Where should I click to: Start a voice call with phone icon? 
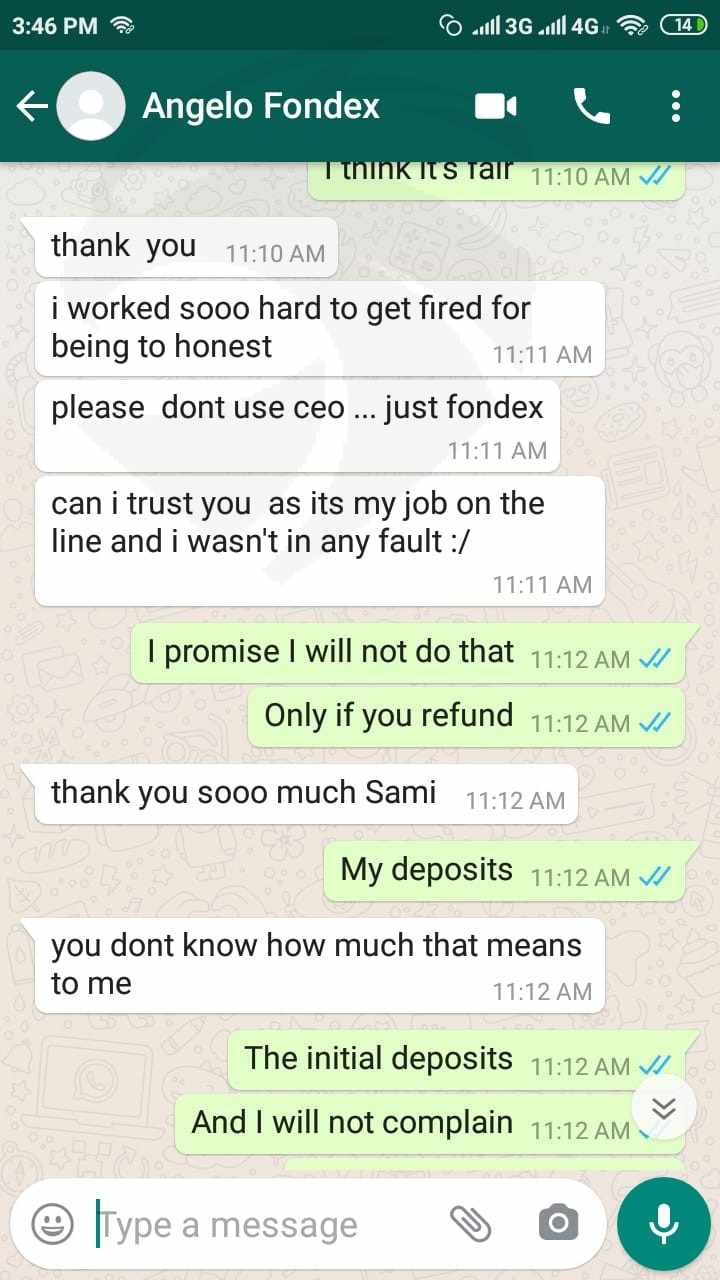(x=591, y=106)
